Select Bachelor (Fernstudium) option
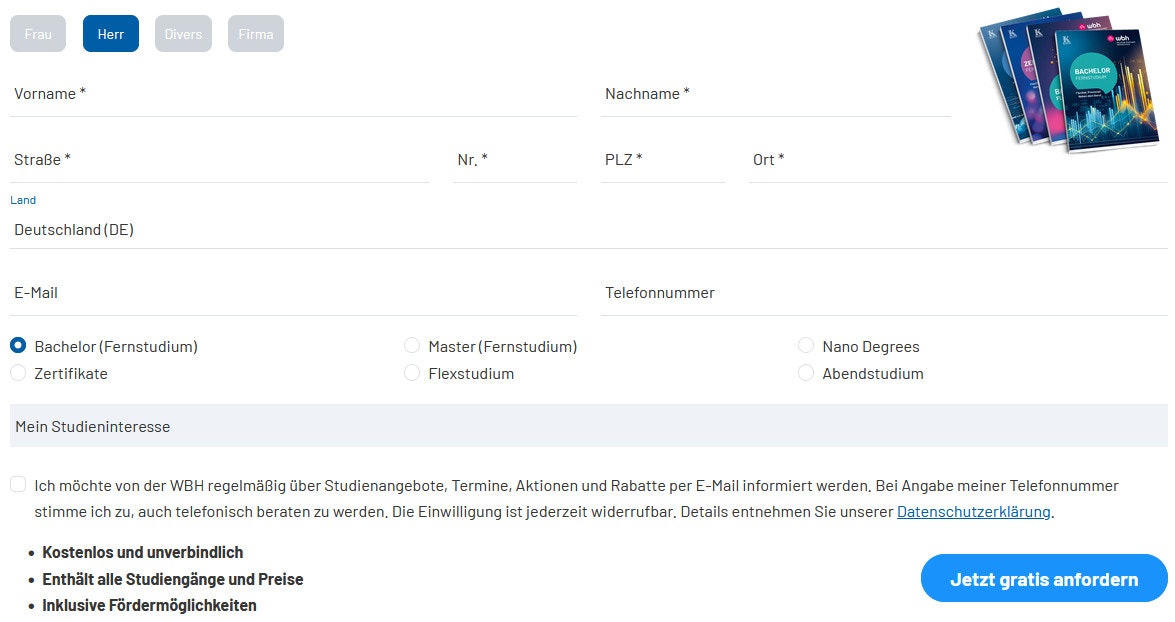1175x622 pixels. [17, 345]
